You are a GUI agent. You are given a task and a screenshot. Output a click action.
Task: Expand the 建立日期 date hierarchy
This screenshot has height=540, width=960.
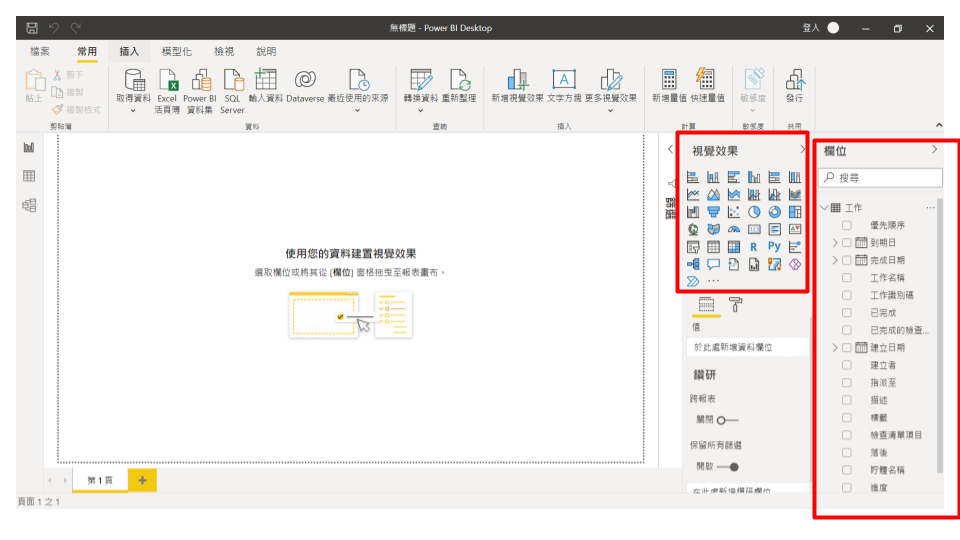coord(834,348)
